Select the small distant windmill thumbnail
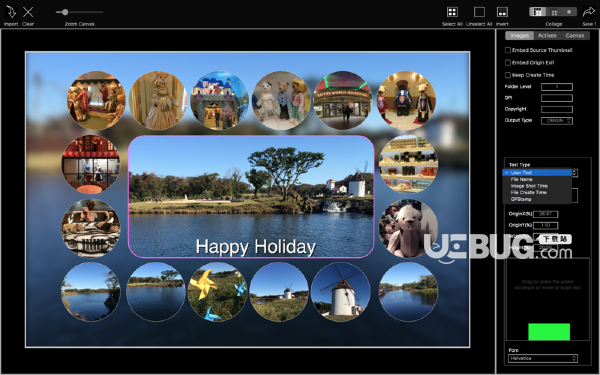 tap(279, 292)
